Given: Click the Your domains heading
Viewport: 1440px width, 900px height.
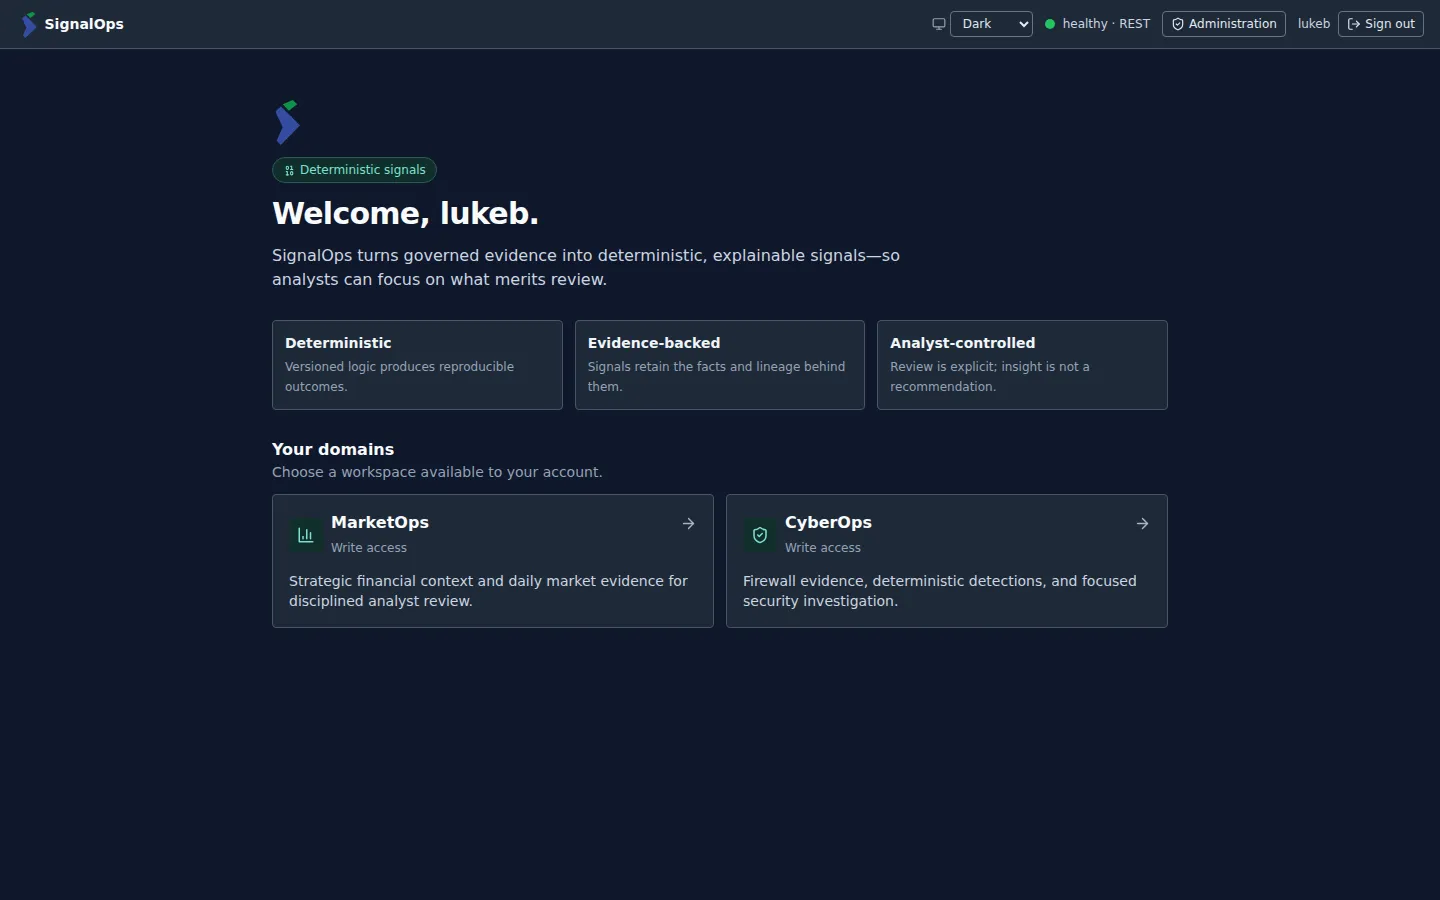Looking at the screenshot, I should (333, 449).
